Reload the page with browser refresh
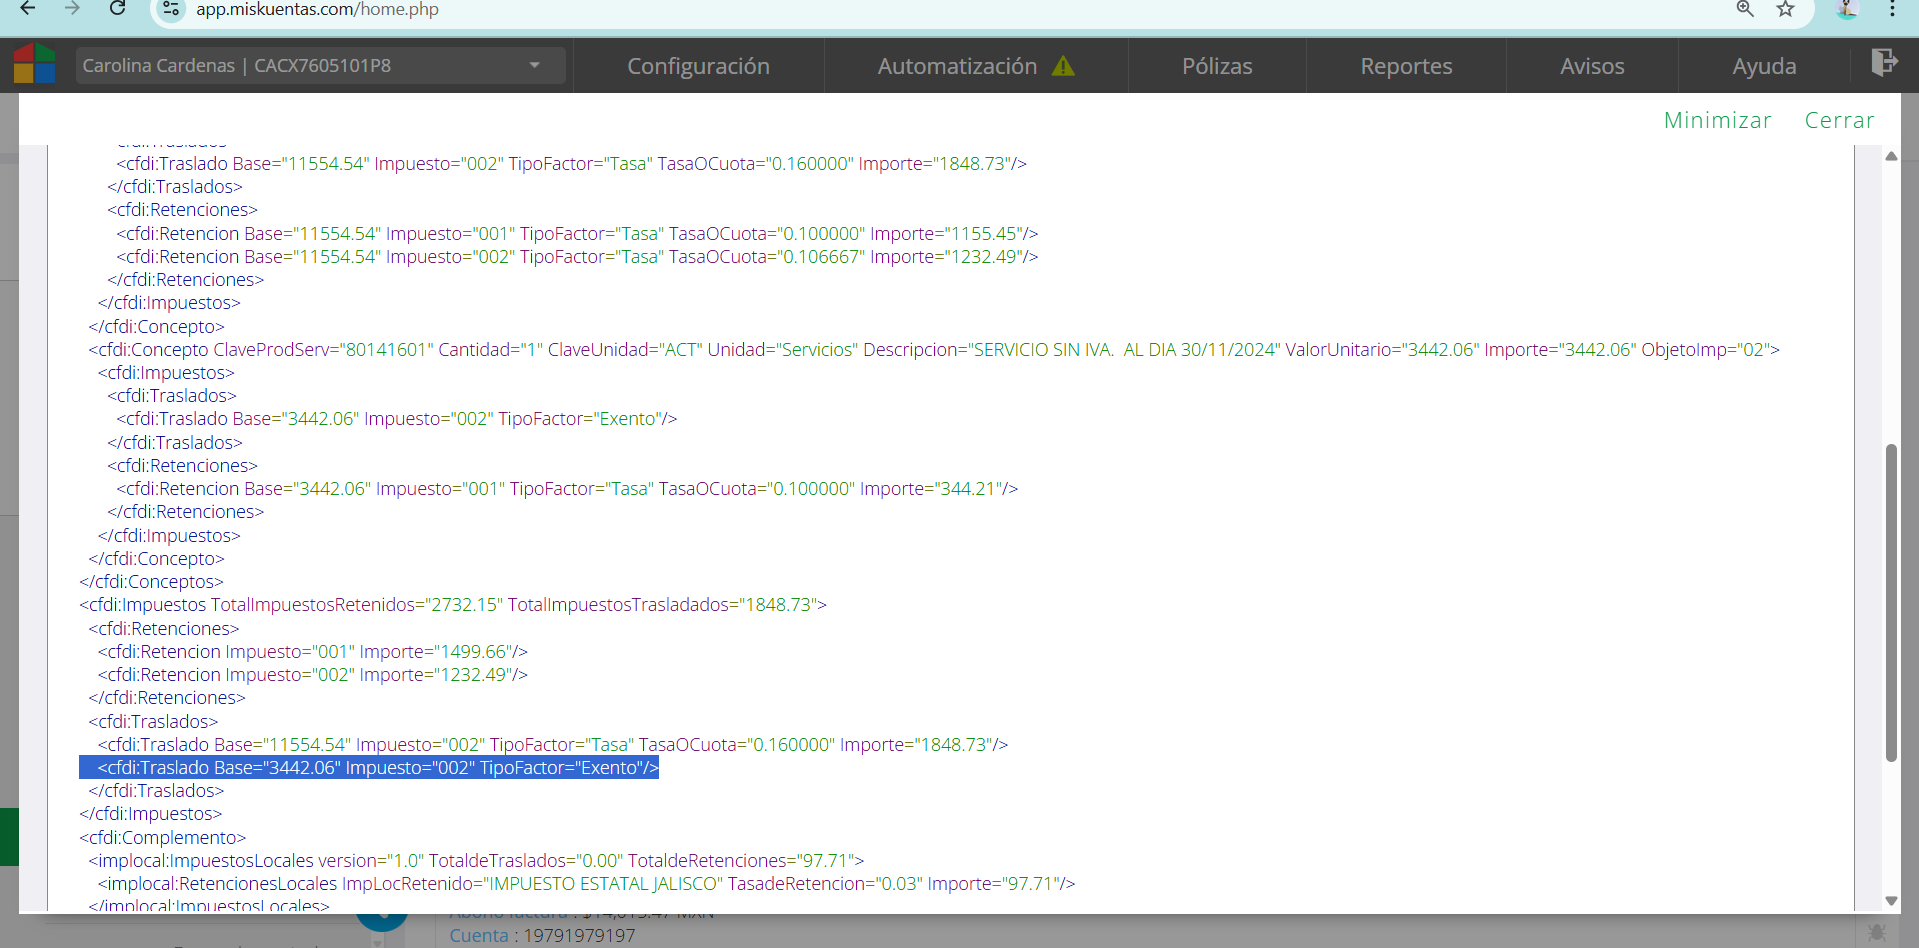1919x948 pixels. (x=117, y=9)
